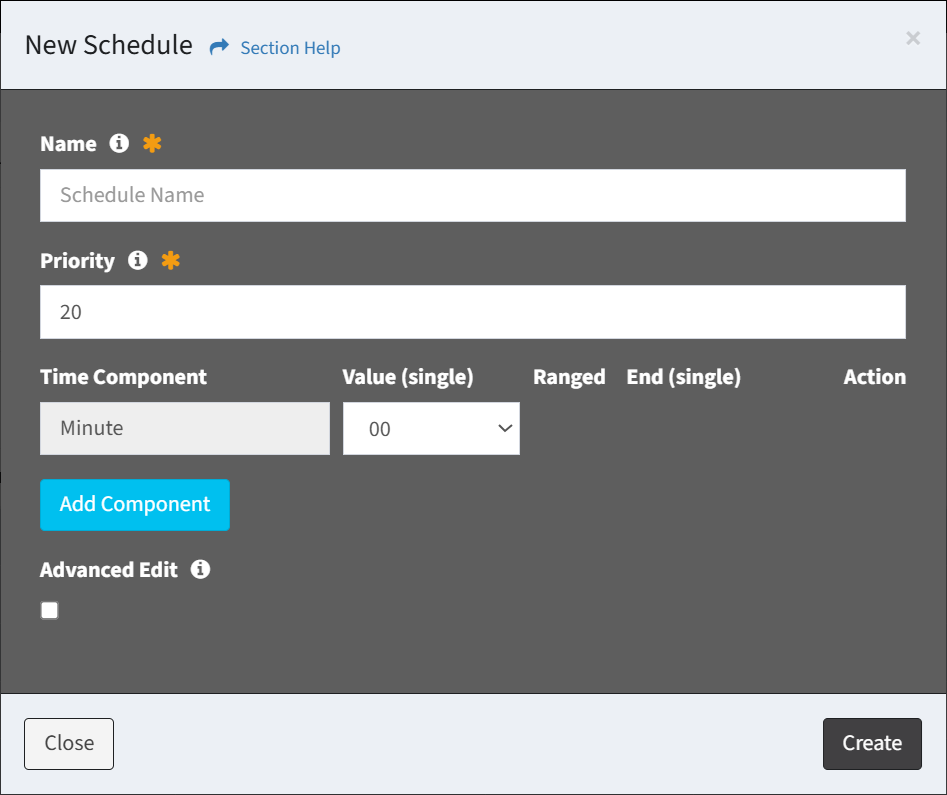Click the orange asterisk next to Priority
947x795 pixels.
pos(171,260)
